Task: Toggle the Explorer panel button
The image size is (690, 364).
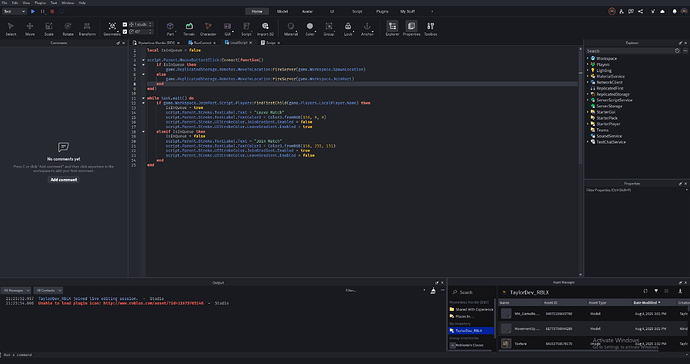Action: (x=393, y=29)
